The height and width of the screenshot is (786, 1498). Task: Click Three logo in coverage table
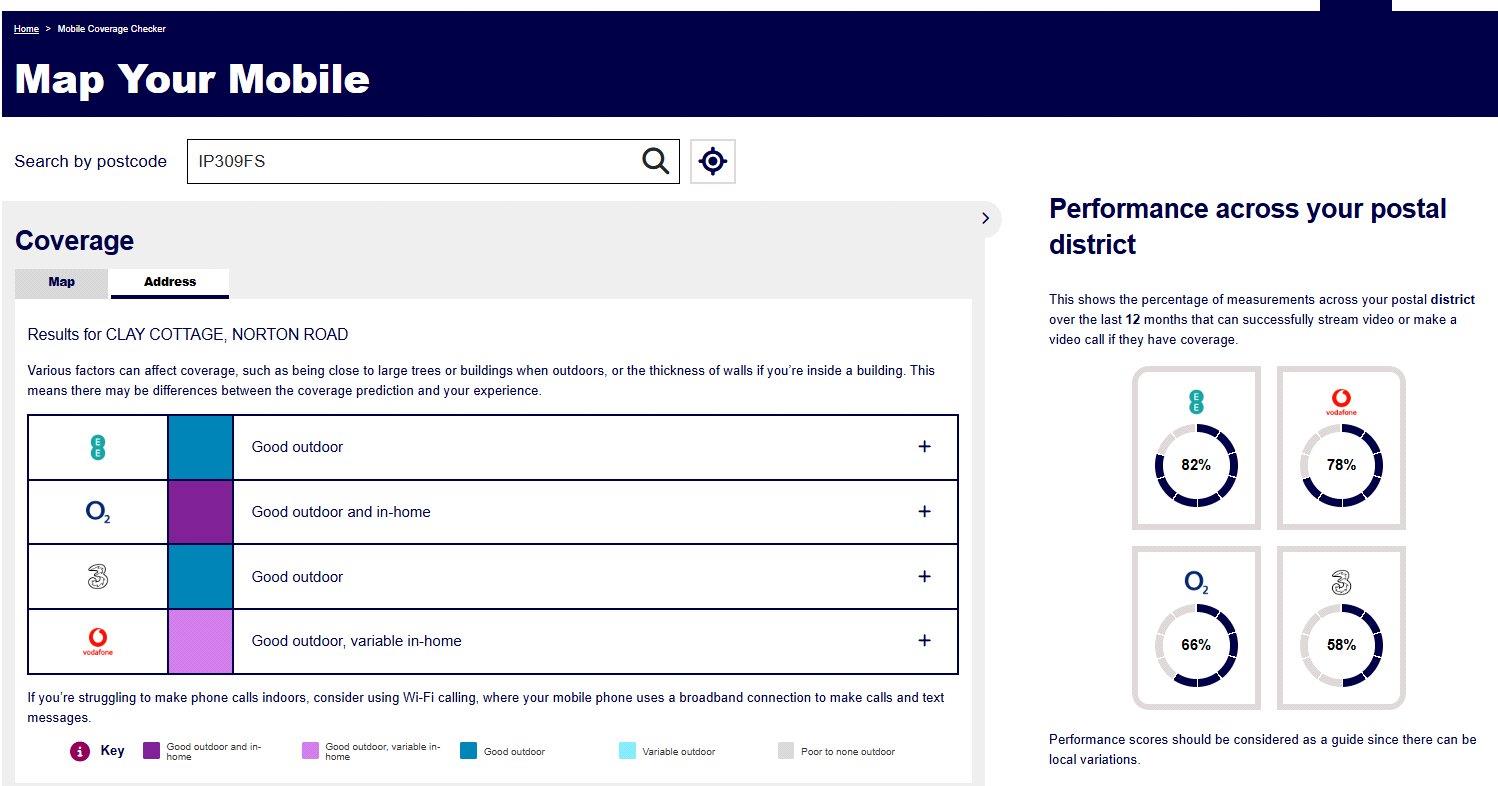point(97,577)
